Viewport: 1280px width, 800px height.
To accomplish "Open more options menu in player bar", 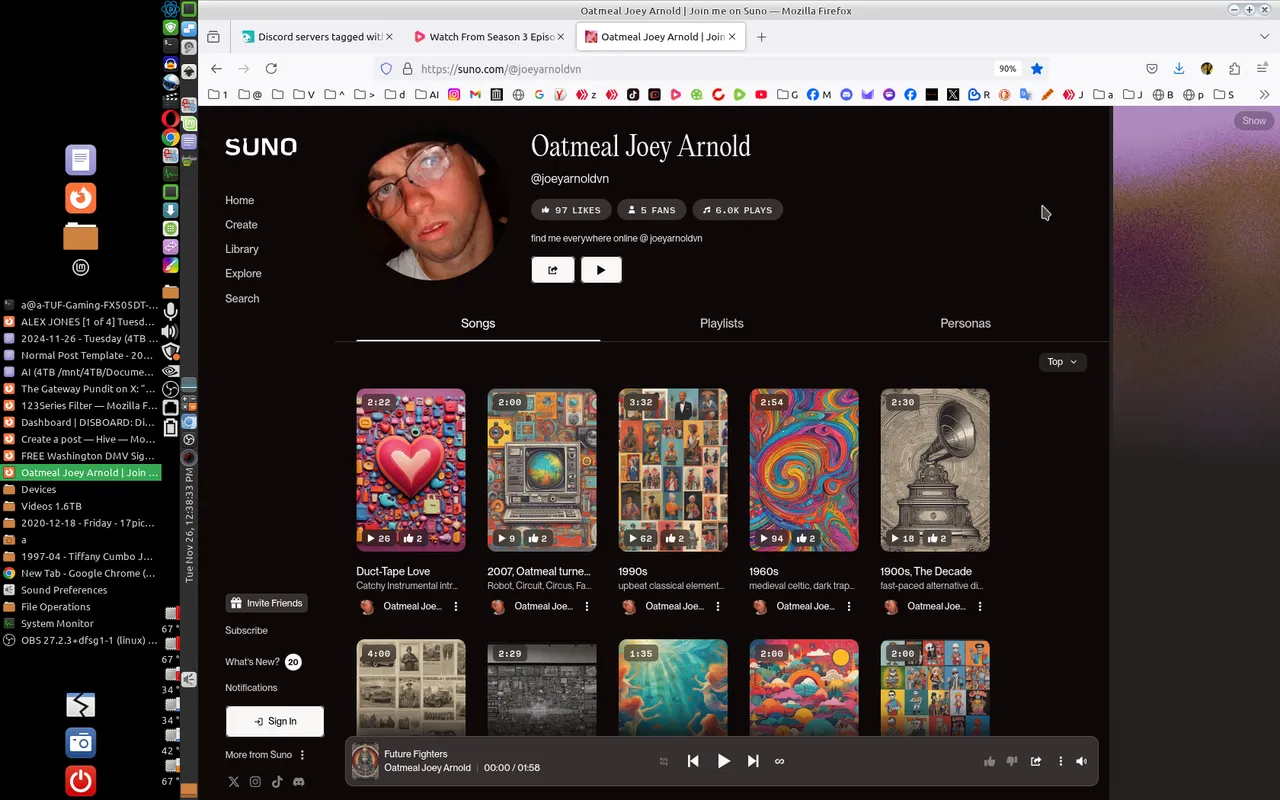I will click(x=1061, y=761).
